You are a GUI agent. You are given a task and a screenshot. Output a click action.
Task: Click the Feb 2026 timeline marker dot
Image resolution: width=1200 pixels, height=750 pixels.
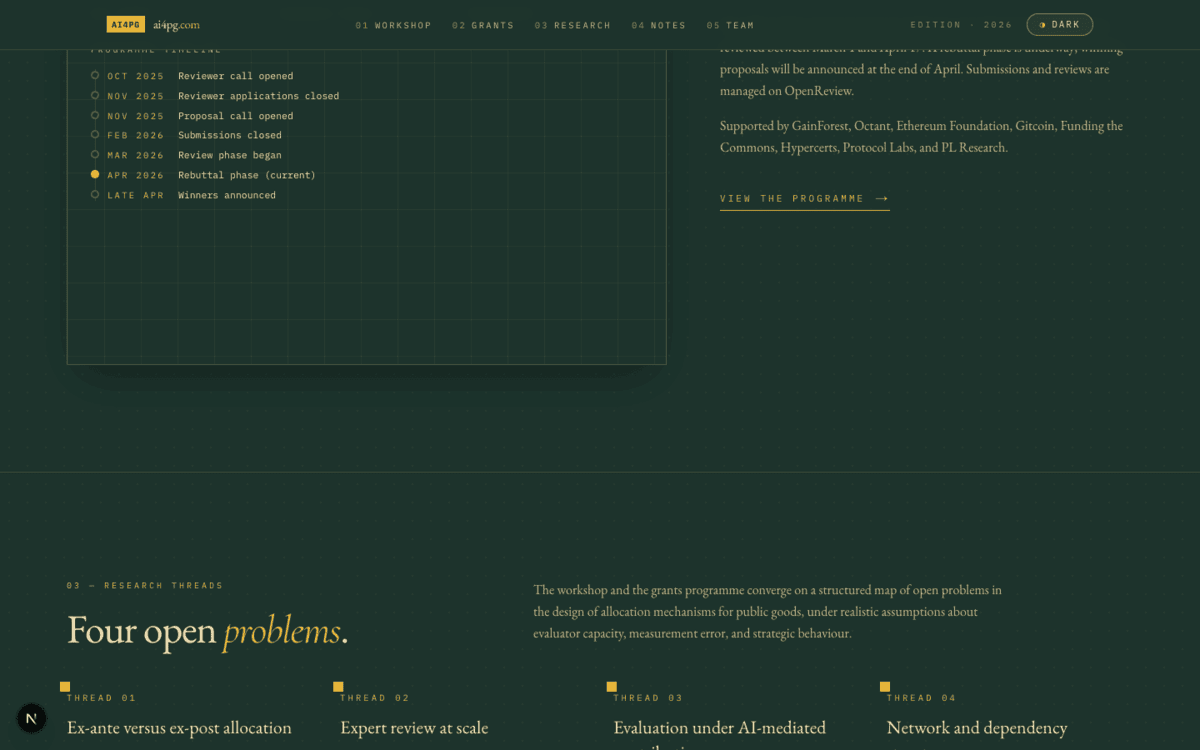[x=95, y=135]
